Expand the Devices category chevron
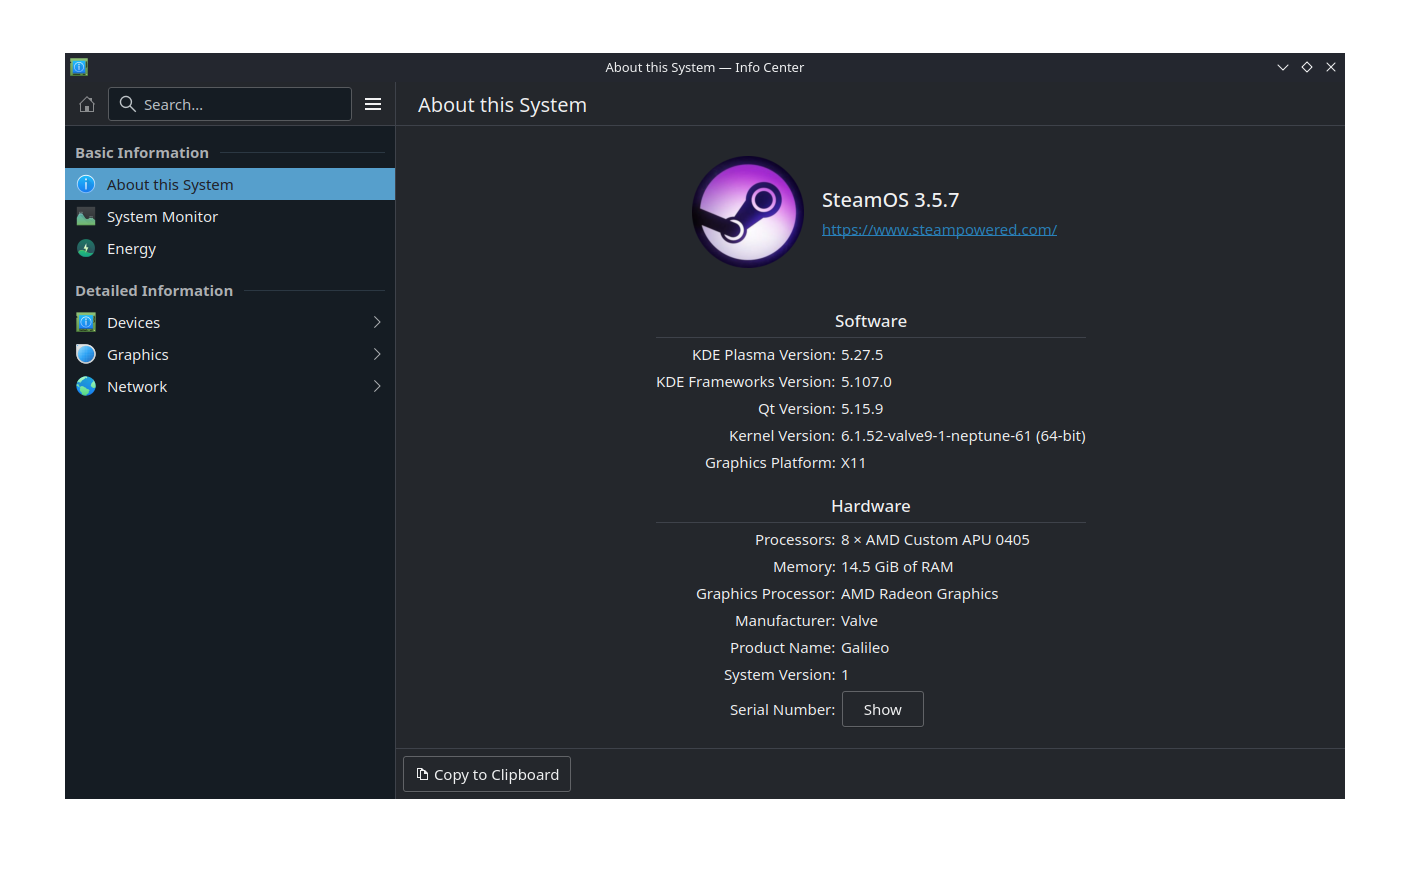 coord(377,322)
